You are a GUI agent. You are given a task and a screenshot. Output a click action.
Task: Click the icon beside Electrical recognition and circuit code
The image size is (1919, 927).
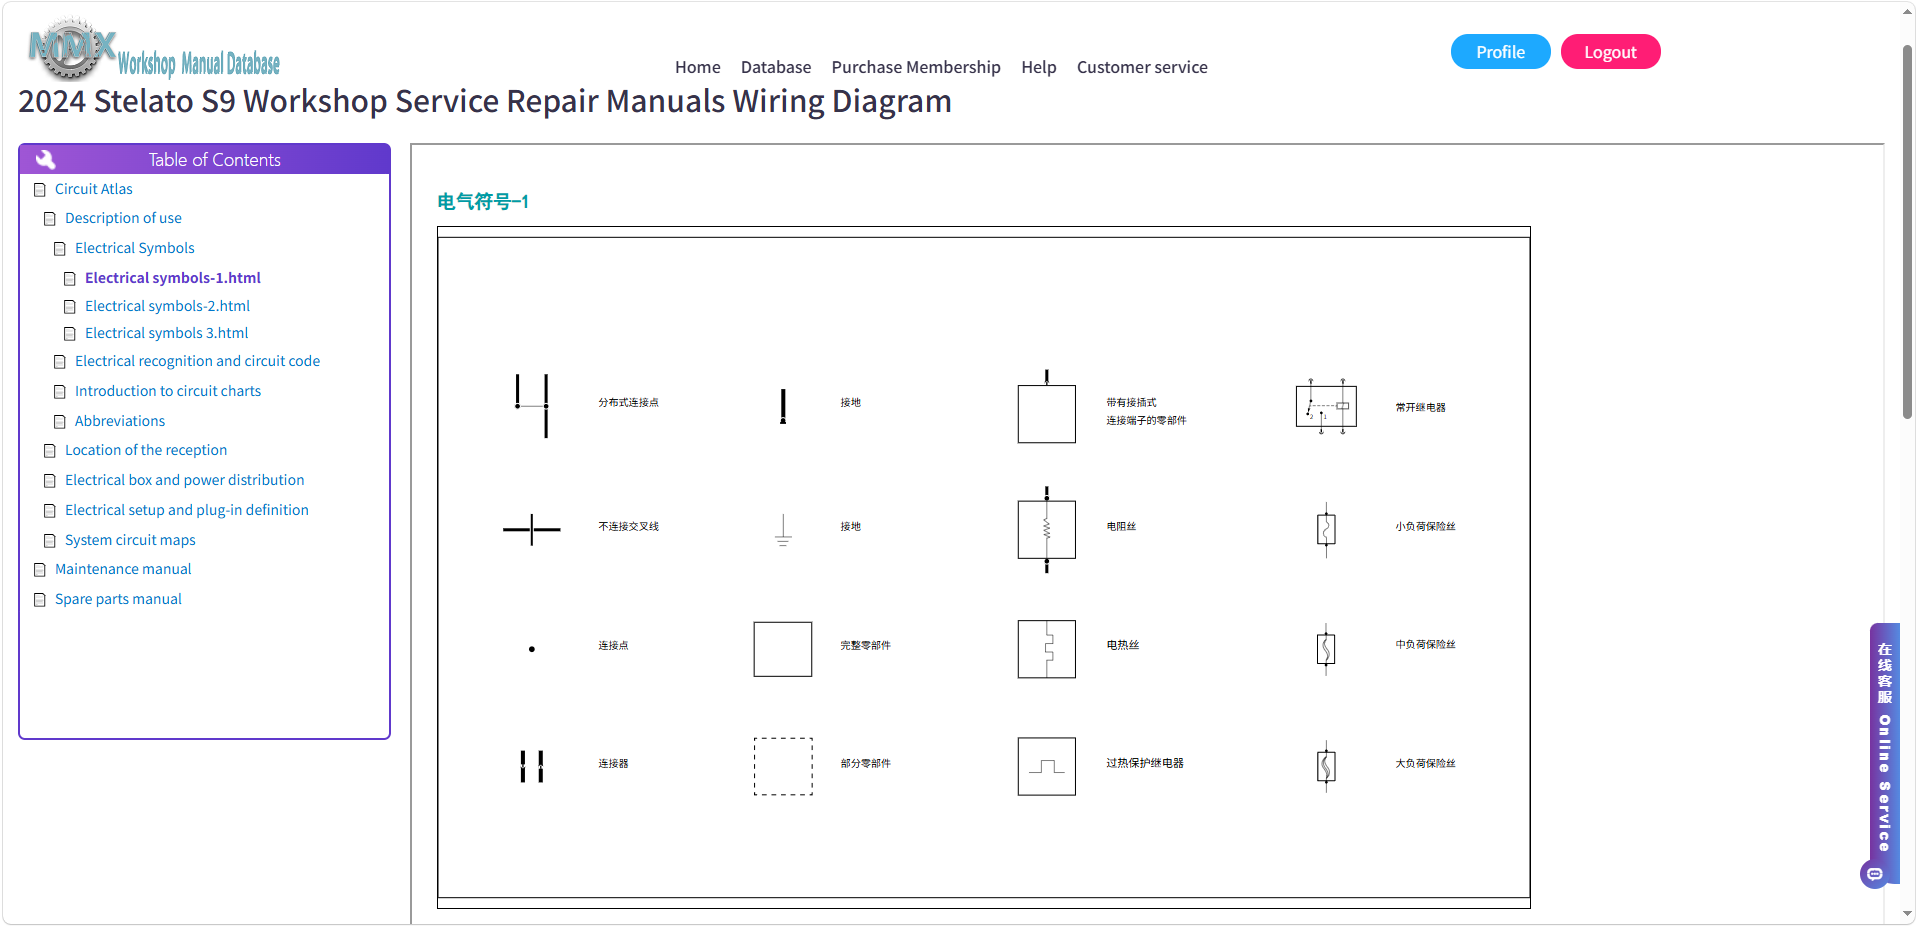(60, 362)
